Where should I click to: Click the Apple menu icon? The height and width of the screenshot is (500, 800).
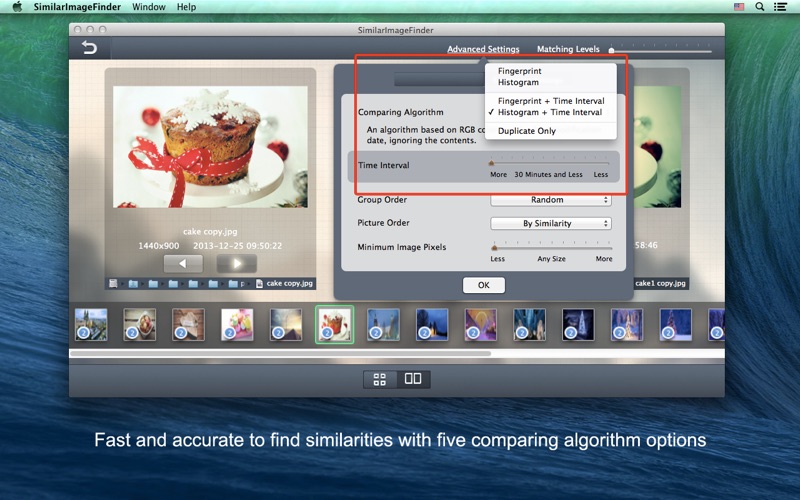point(17,7)
